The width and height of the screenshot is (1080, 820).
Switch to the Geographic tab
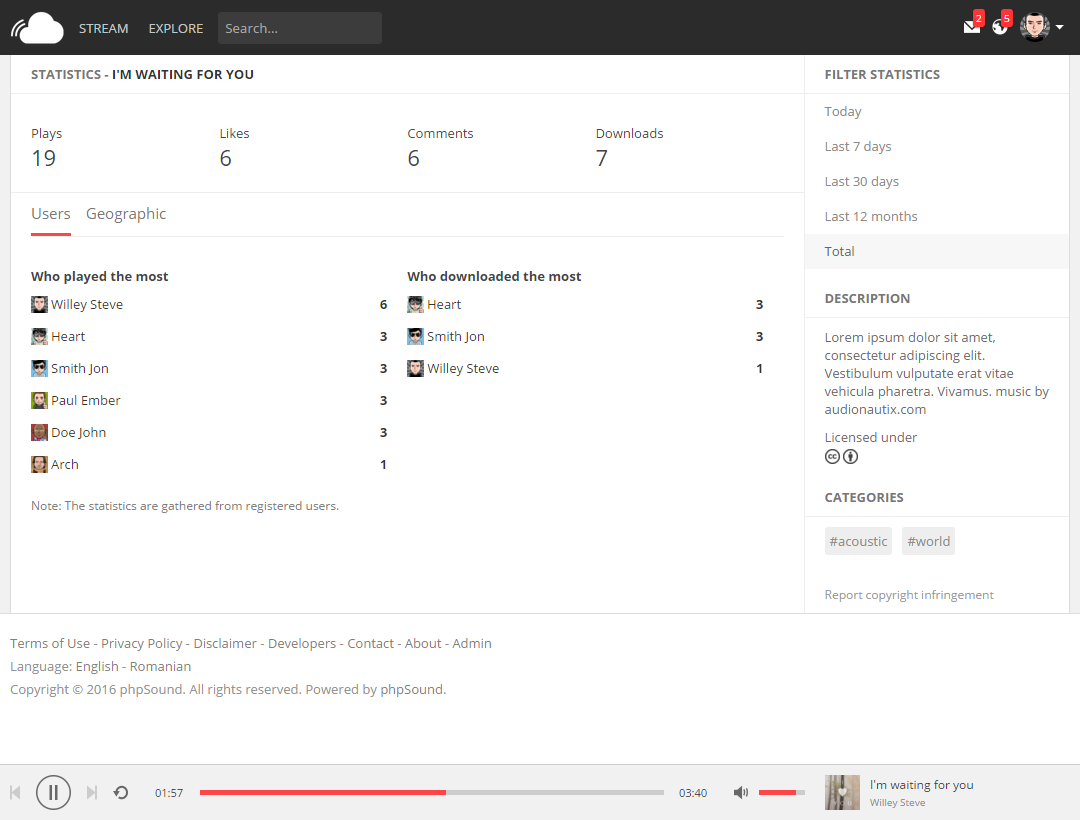tap(126, 213)
